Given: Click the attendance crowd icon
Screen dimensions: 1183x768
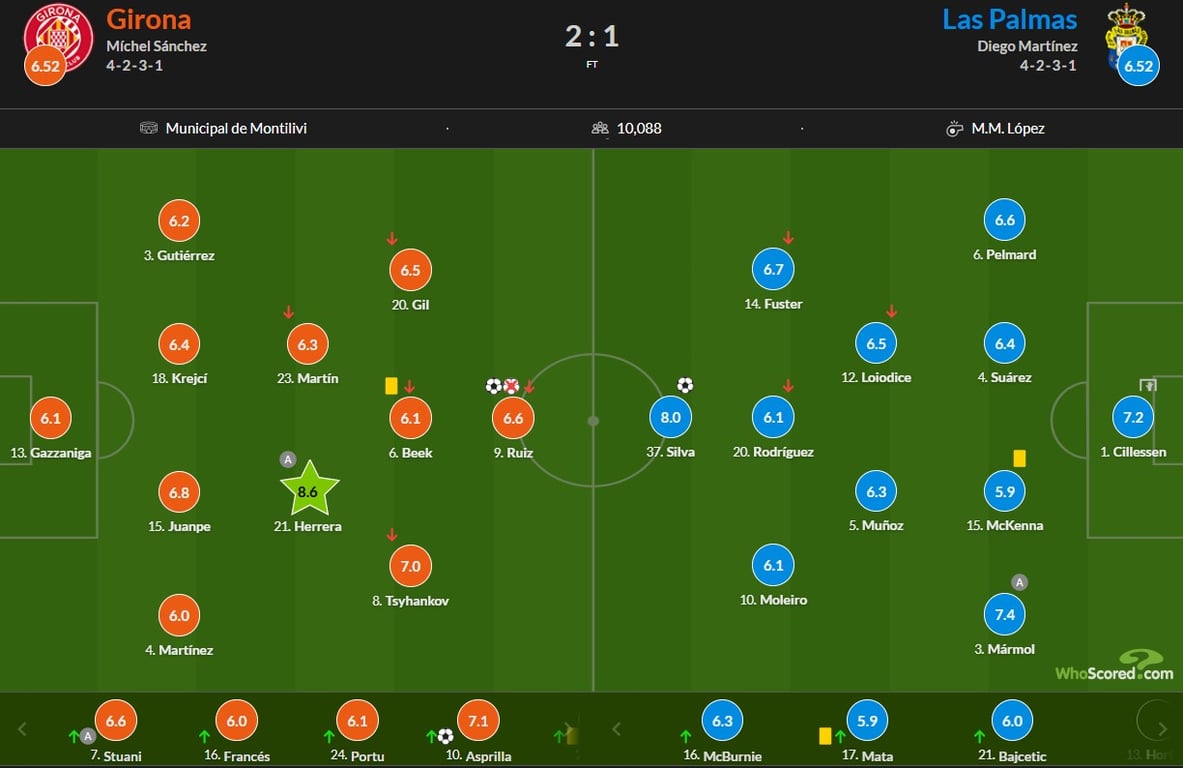Looking at the screenshot, I should pos(600,128).
